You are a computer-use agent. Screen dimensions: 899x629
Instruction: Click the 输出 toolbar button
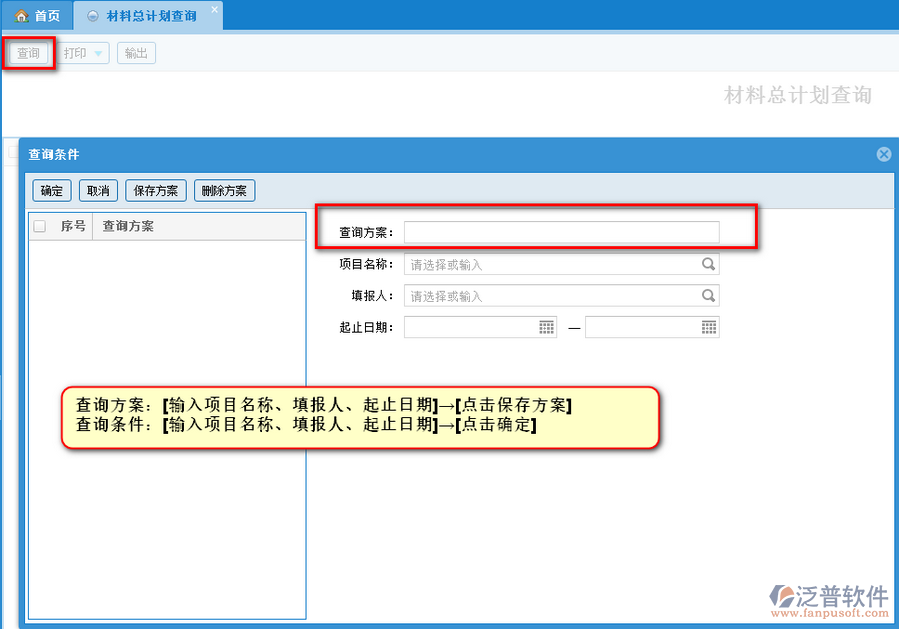(136, 53)
